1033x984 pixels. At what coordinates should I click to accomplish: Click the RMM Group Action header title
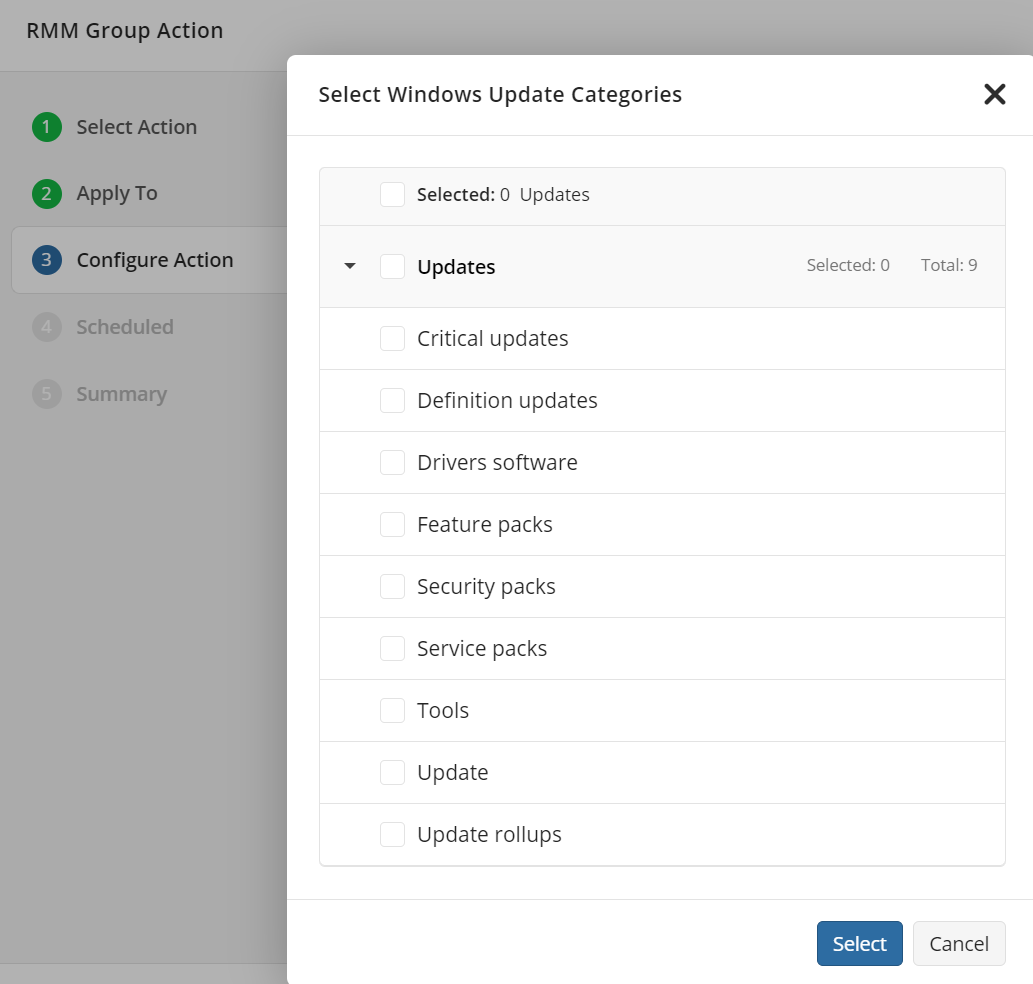[x=125, y=30]
